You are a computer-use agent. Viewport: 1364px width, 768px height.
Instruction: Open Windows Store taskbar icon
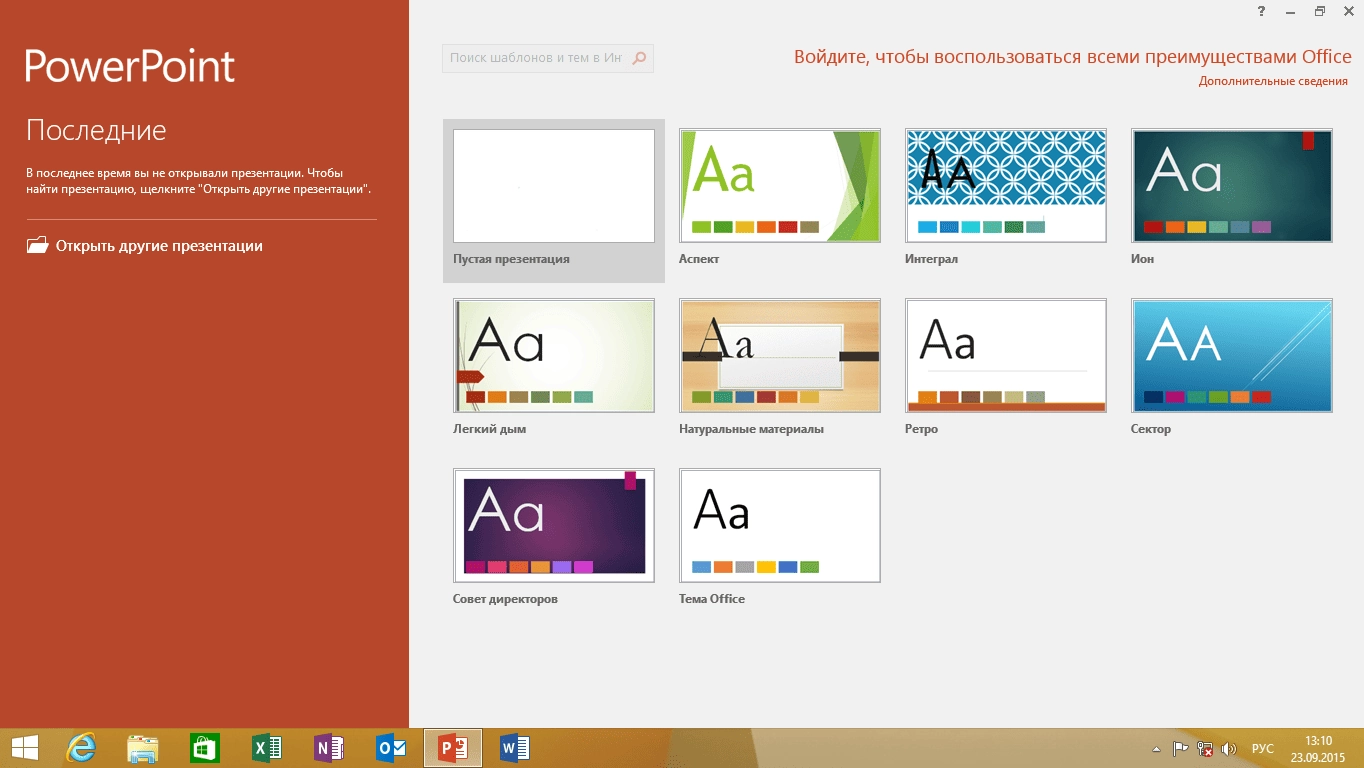point(205,748)
